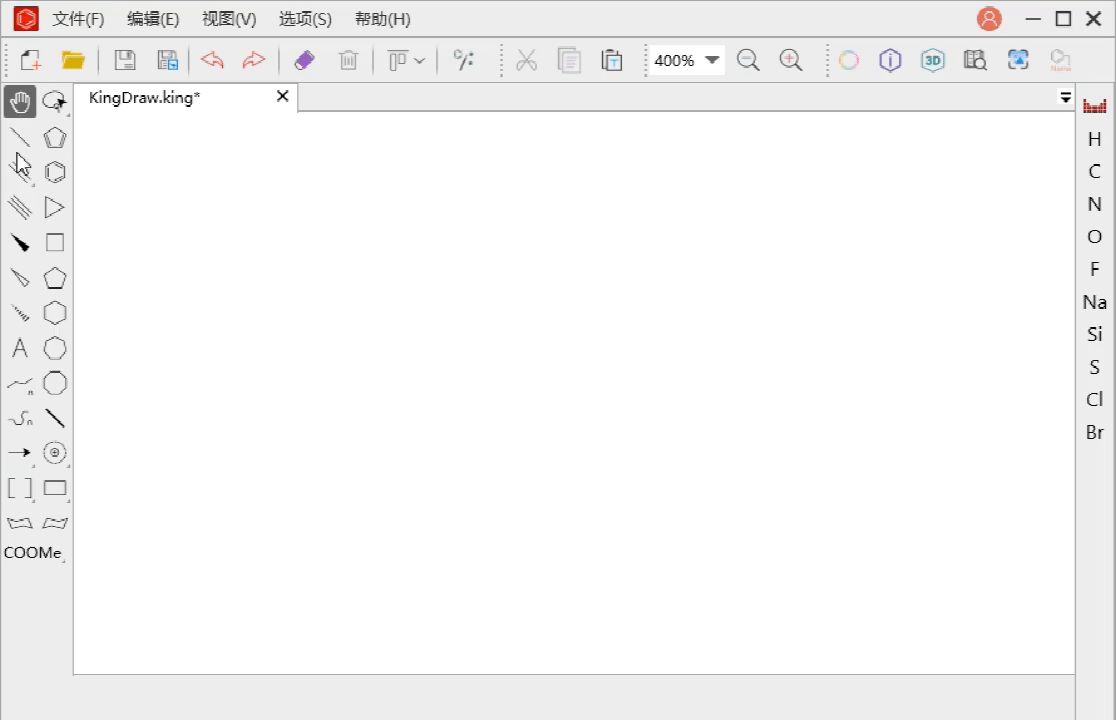The image size is (1116, 720).
Task: Click the eraser tool in toolbar
Action: pyautogui.click(x=305, y=60)
